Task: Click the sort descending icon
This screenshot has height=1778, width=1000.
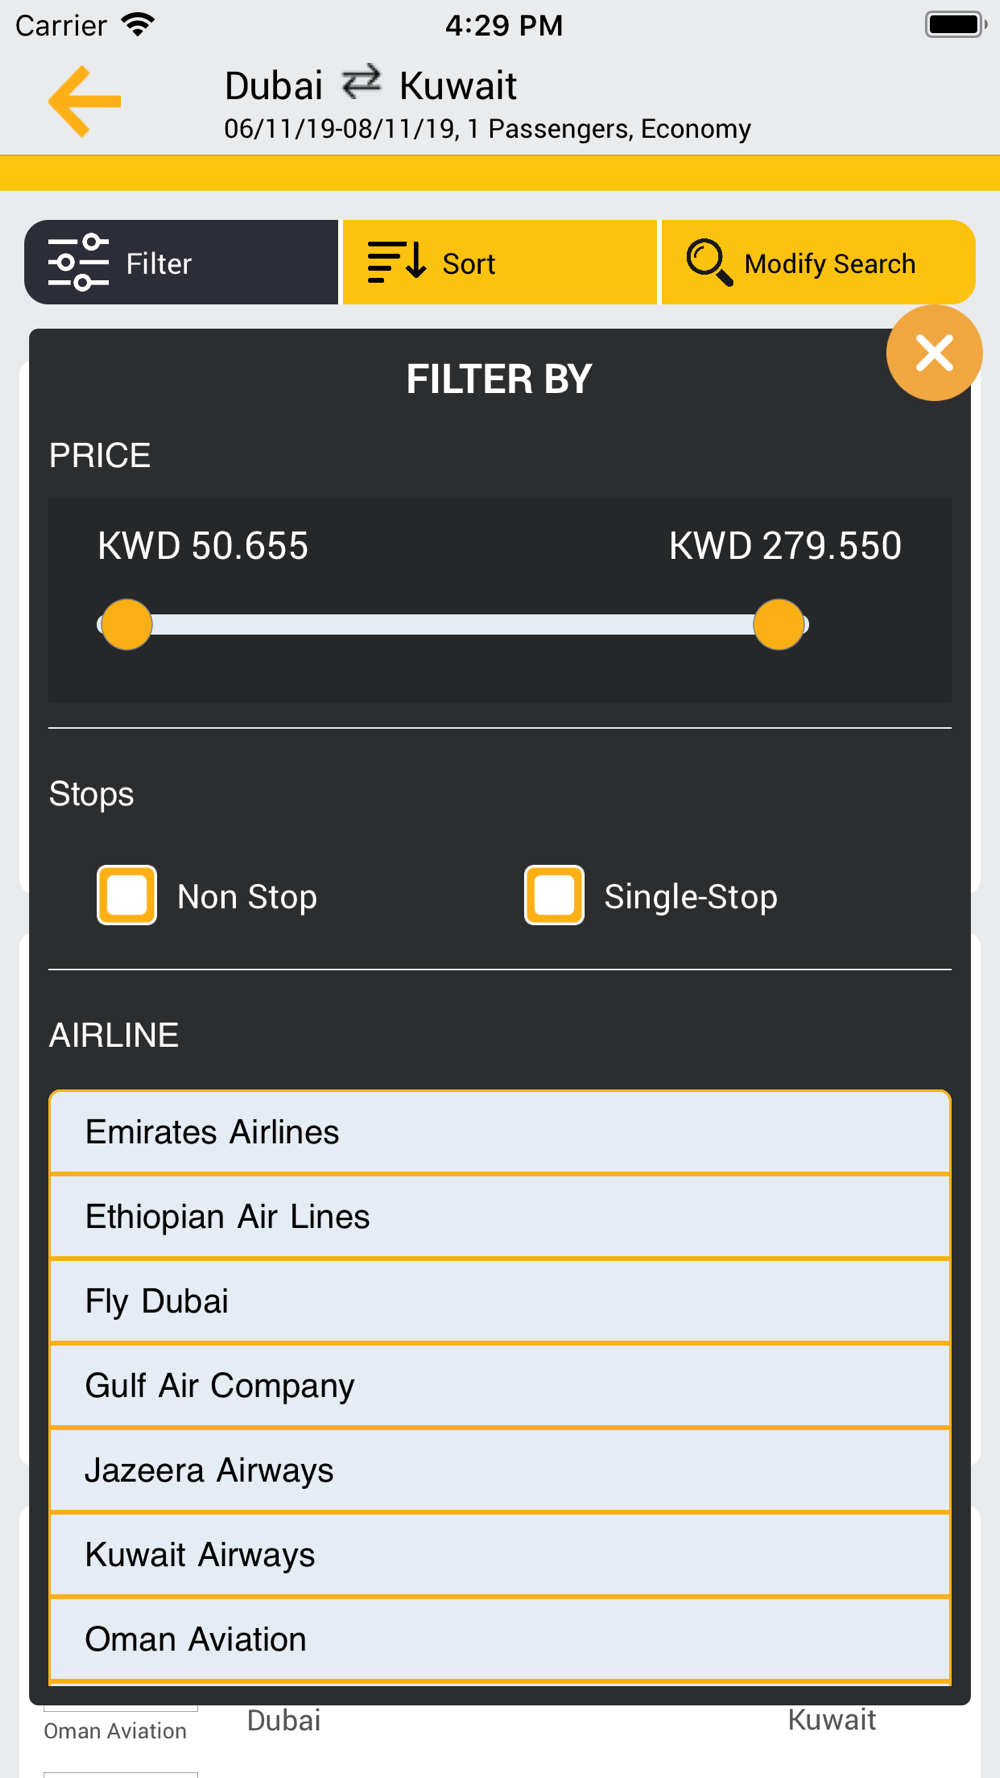Action: 397,262
